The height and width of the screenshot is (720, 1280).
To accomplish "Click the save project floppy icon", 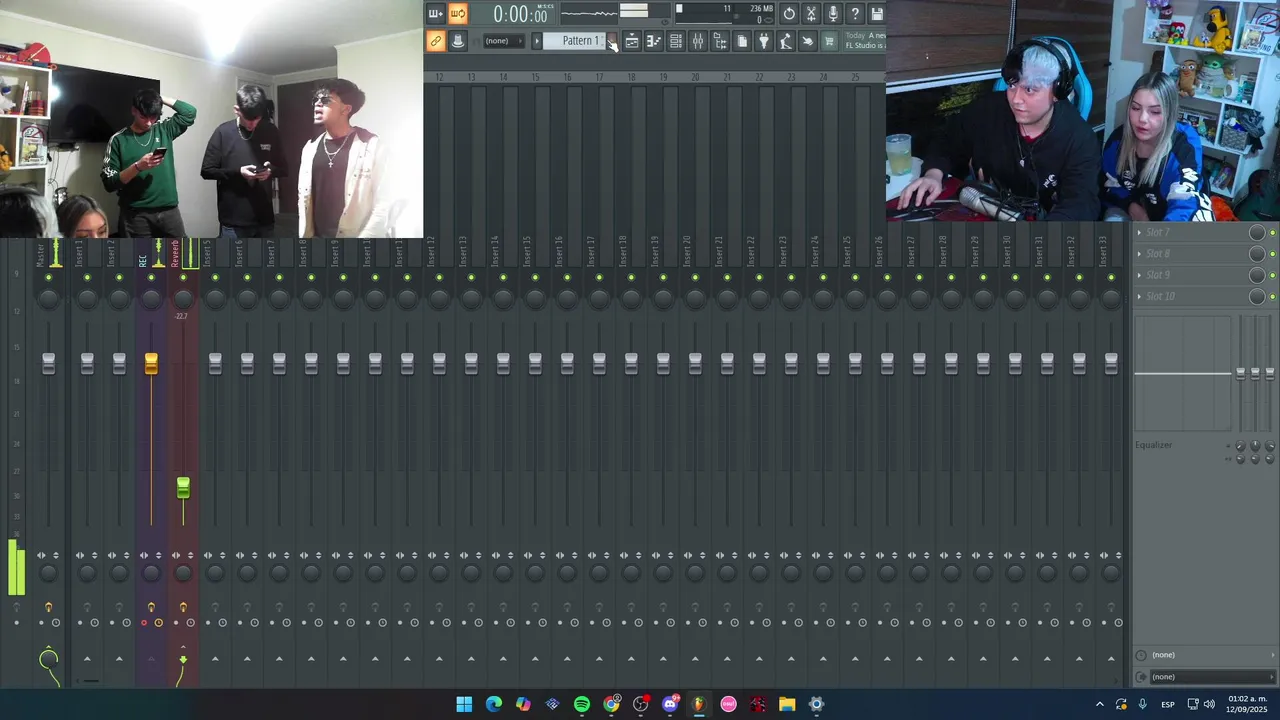I will [877, 14].
